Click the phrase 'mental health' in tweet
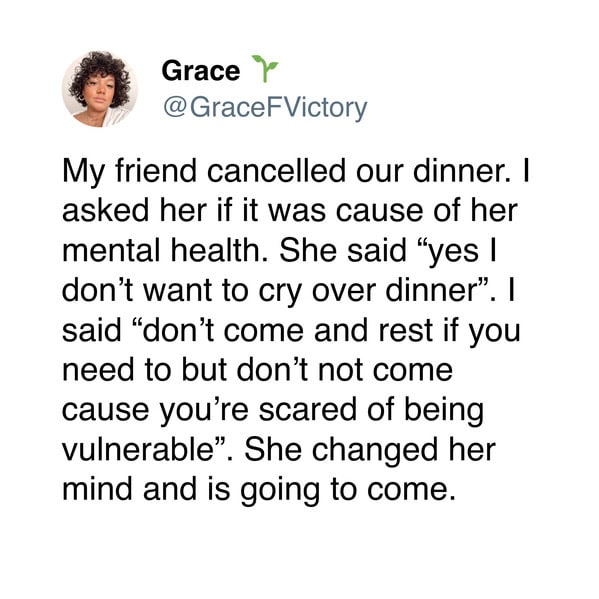 tap(164, 250)
